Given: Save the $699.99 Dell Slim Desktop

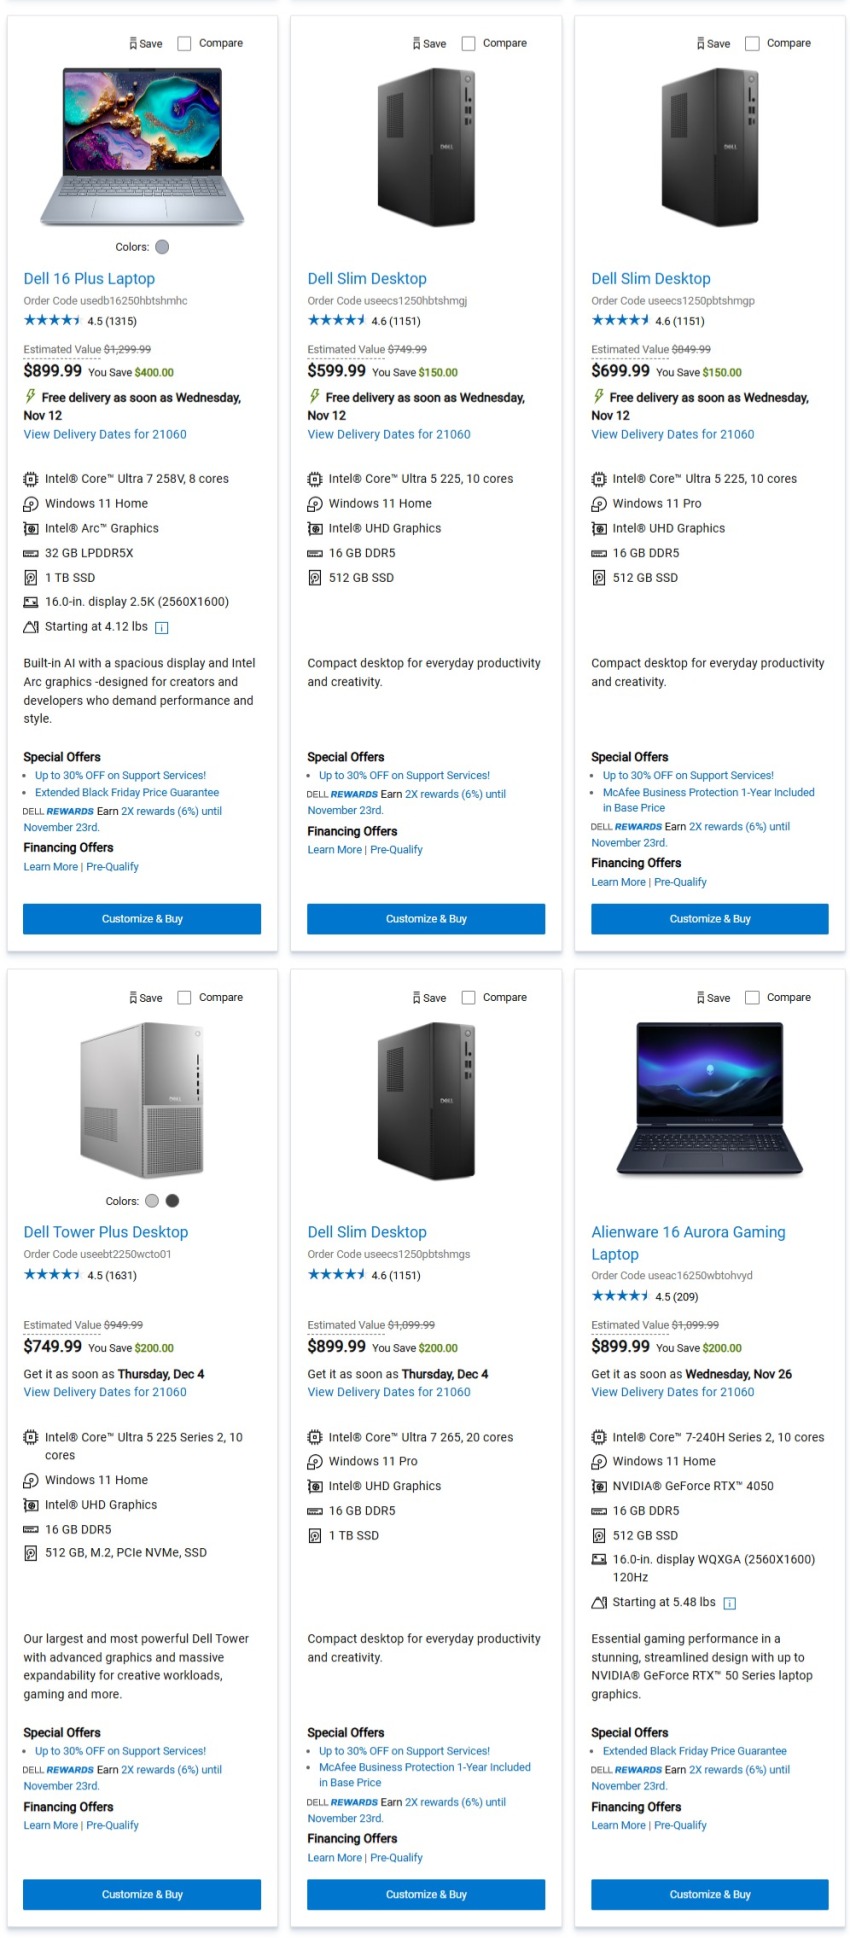Looking at the screenshot, I should (714, 44).
